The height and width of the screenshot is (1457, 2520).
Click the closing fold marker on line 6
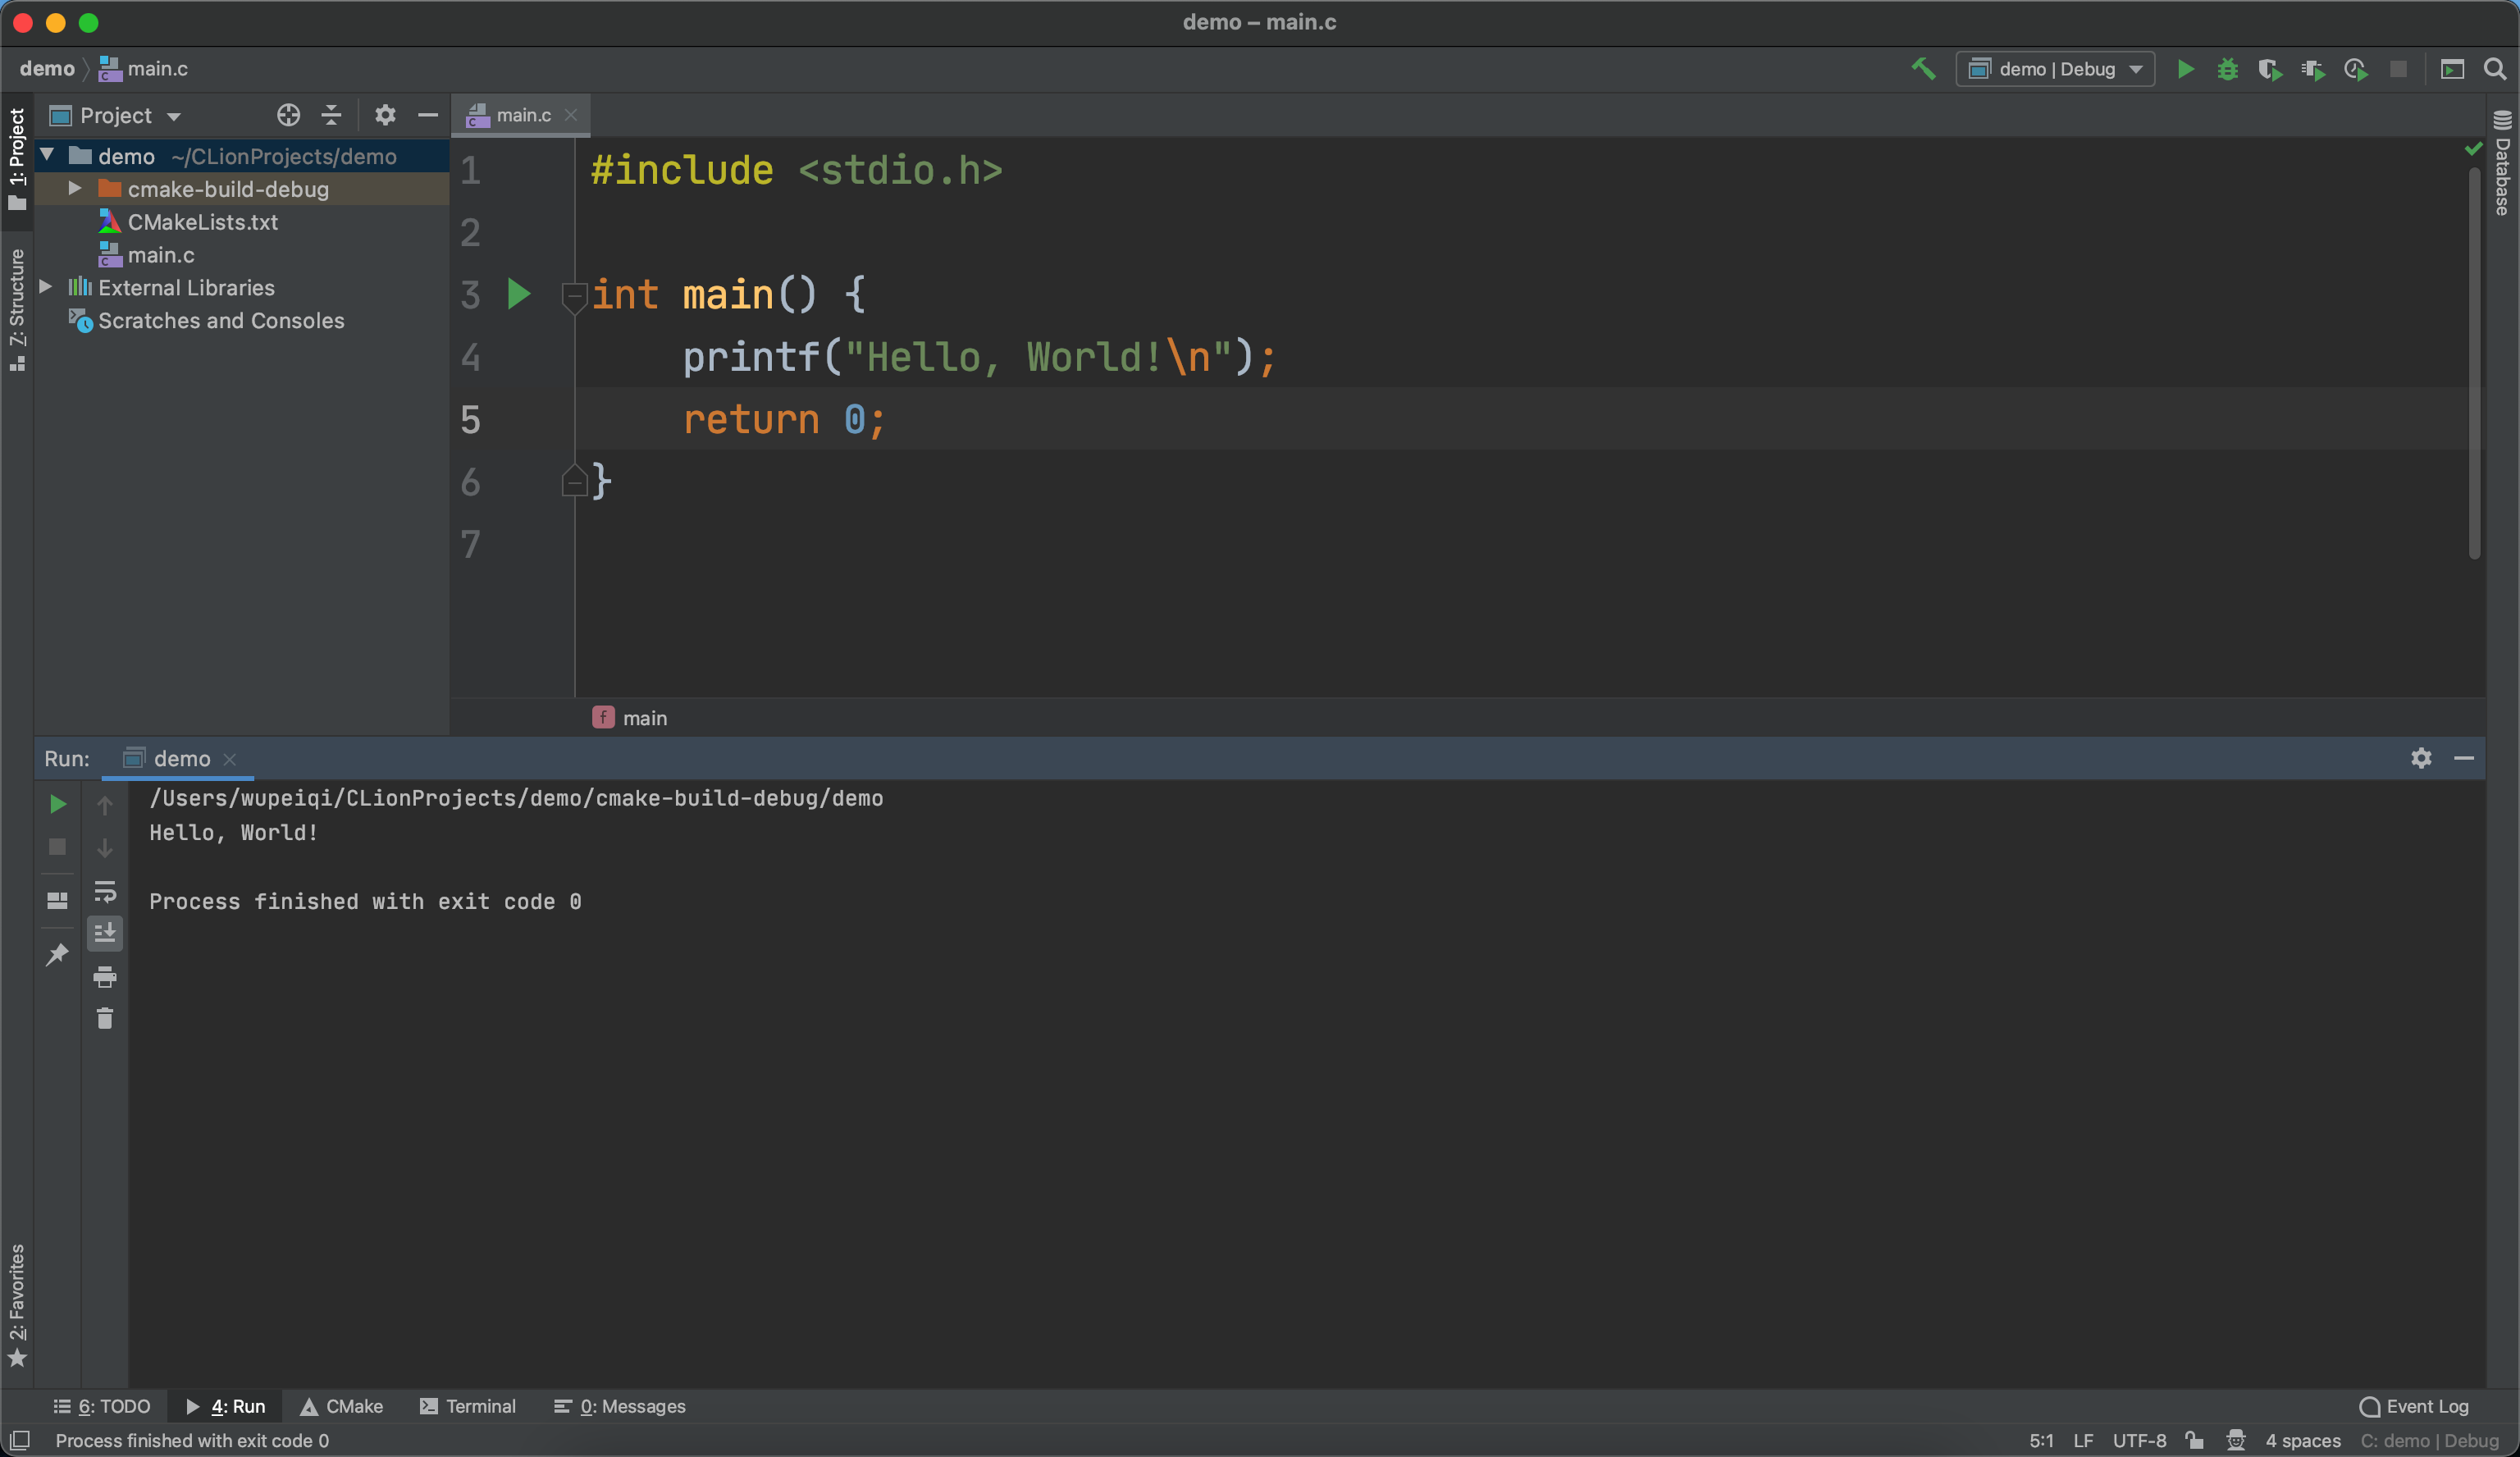(574, 481)
